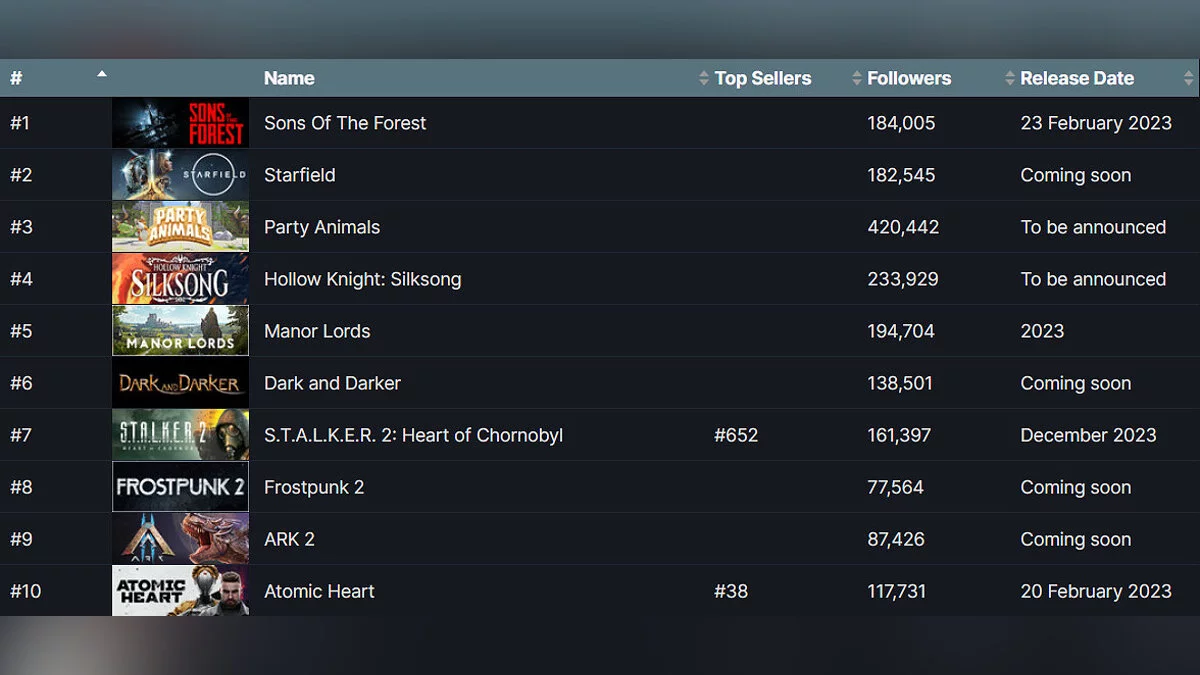This screenshot has width=1200, height=675.
Task: Click the Starfield game thumbnail
Action: (180, 175)
